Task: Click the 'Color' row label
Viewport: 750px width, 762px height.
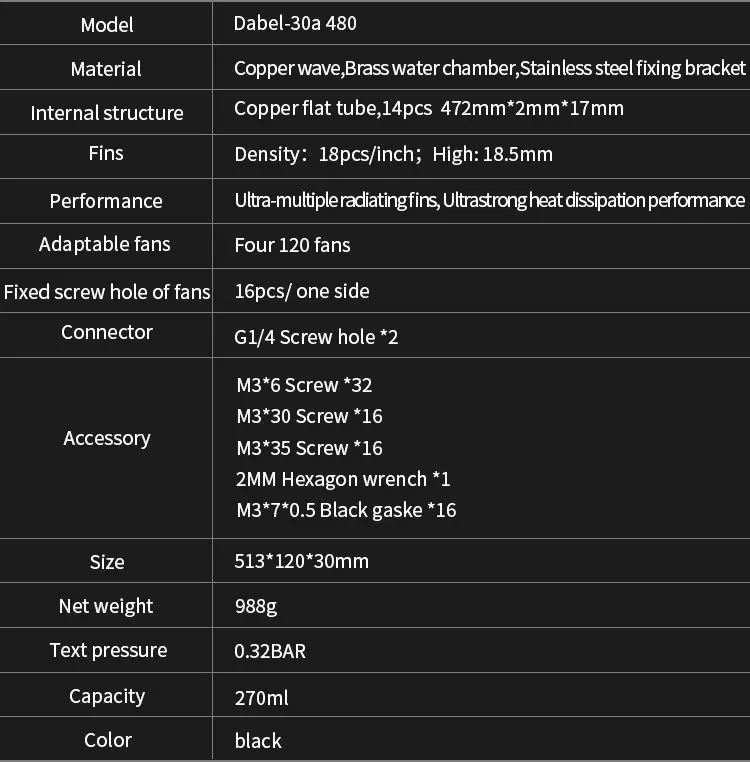Action: [x=108, y=740]
